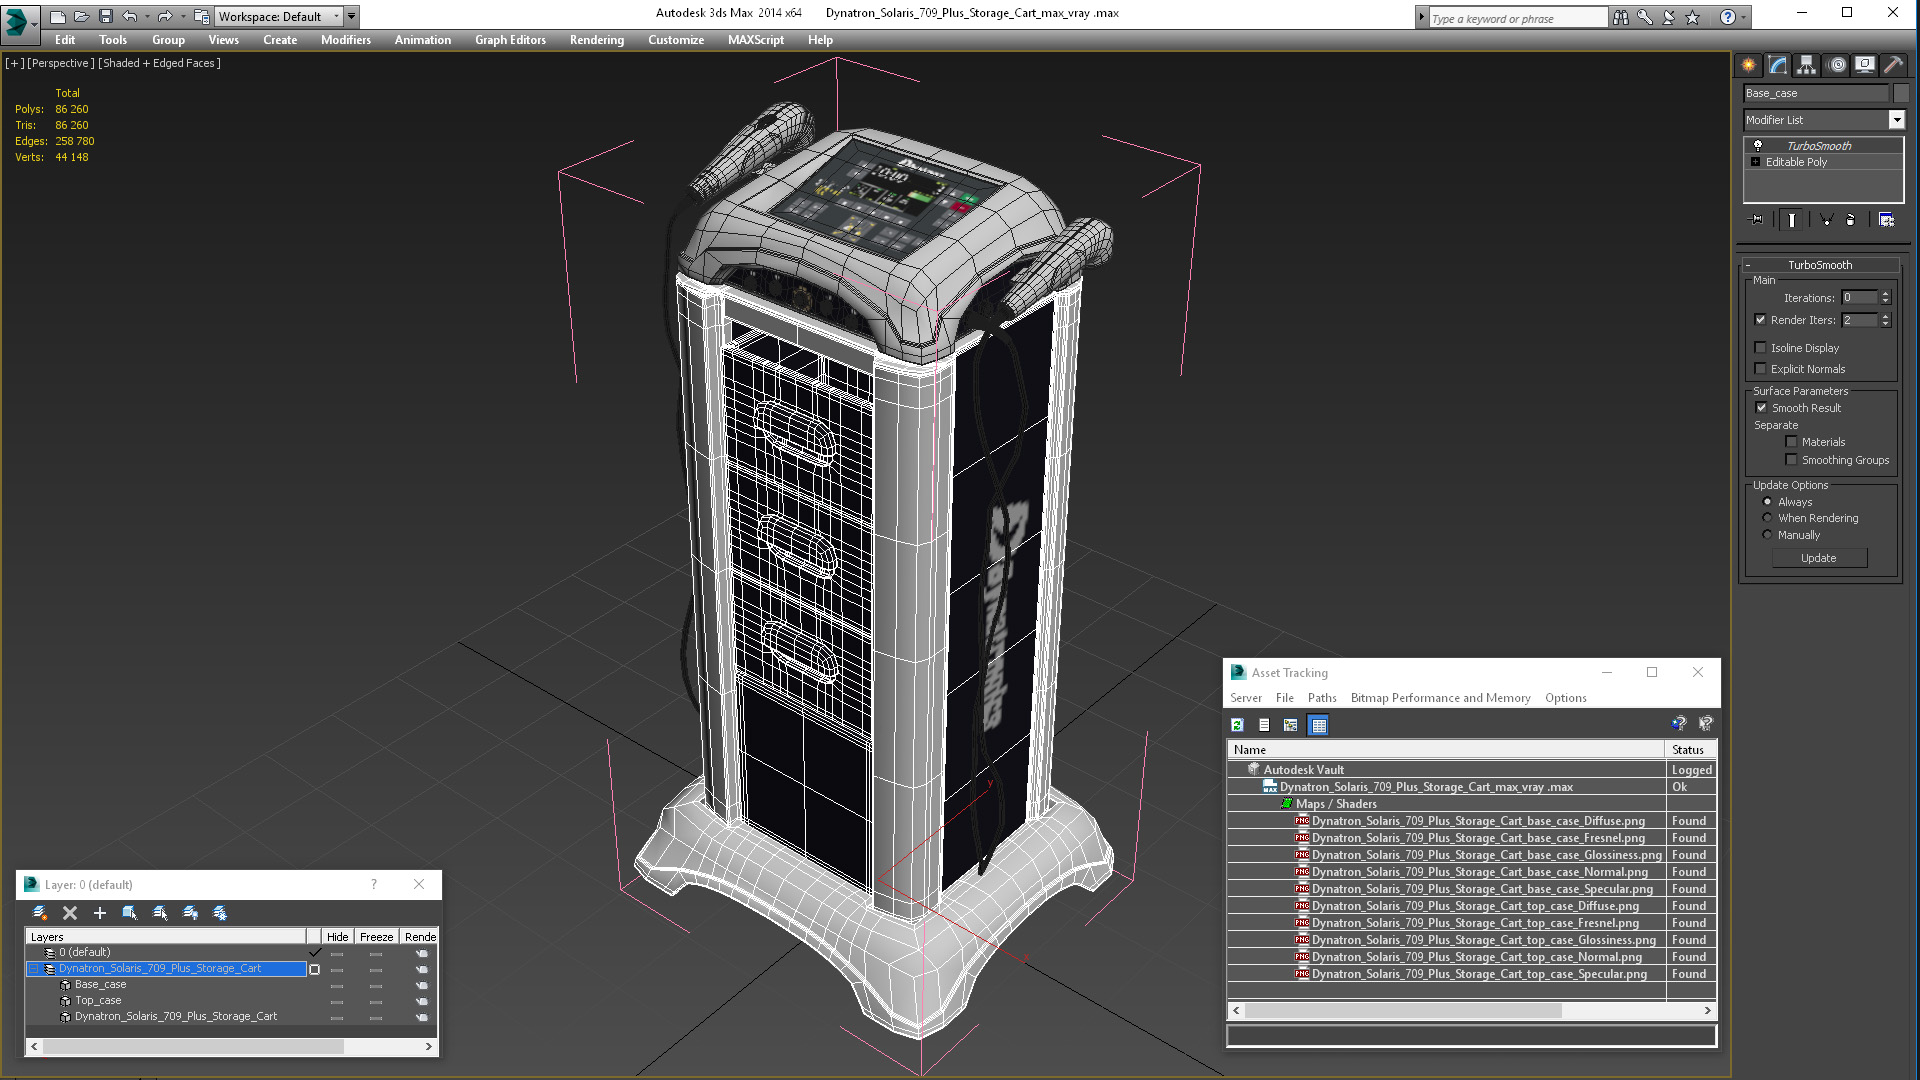The height and width of the screenshot is (1080, 1920).
Task: Switch Asset Tracking to tree view
Action: tap(1291, 726)
